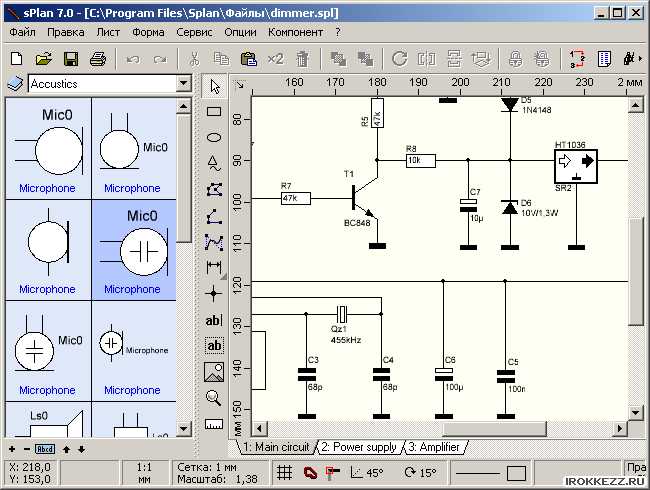
Task: Click the print icon in toolbar
Action: pyautogui.click(x=97, y=59)
